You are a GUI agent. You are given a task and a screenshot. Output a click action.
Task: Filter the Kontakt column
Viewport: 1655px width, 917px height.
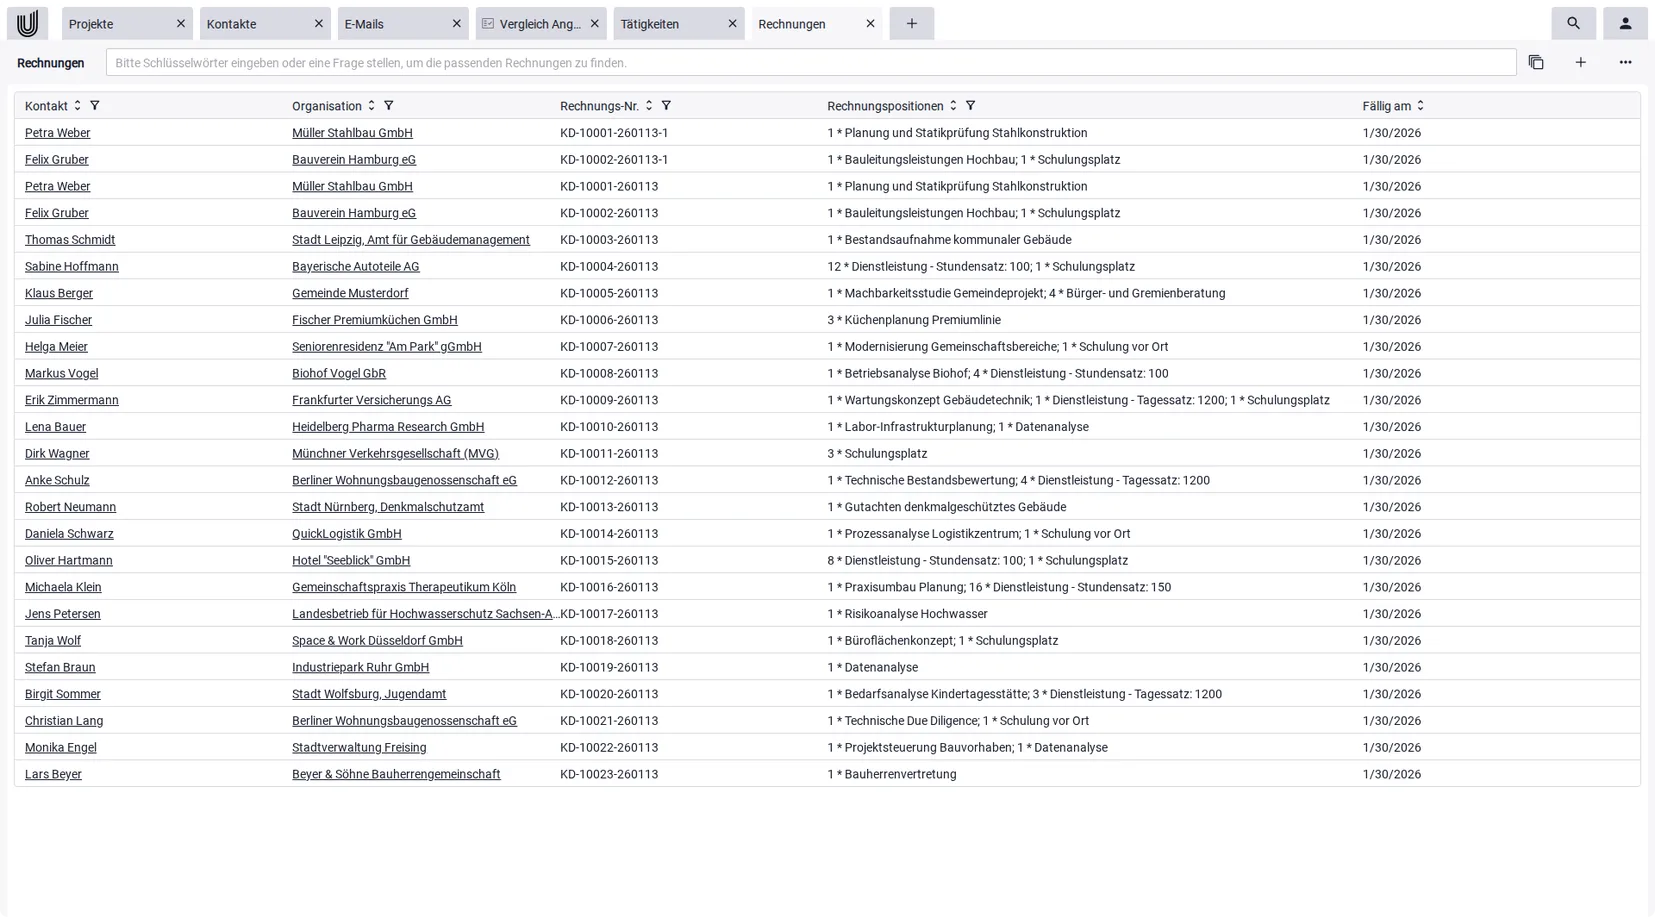tap(95, 105)
